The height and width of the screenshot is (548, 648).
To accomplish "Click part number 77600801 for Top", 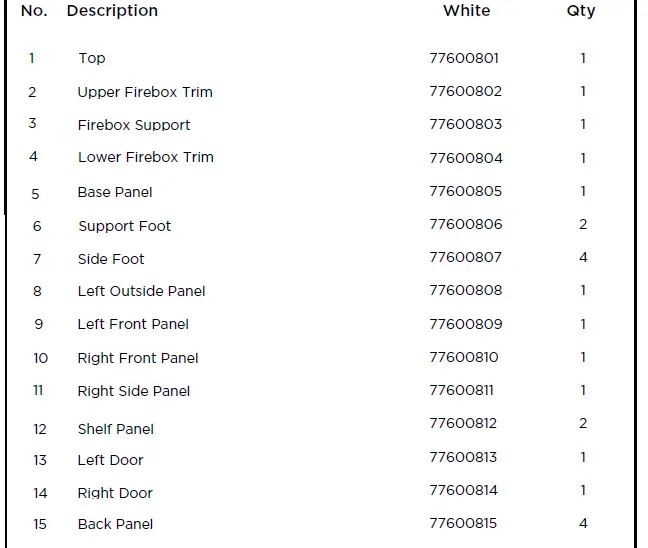I will pos(464,58).
